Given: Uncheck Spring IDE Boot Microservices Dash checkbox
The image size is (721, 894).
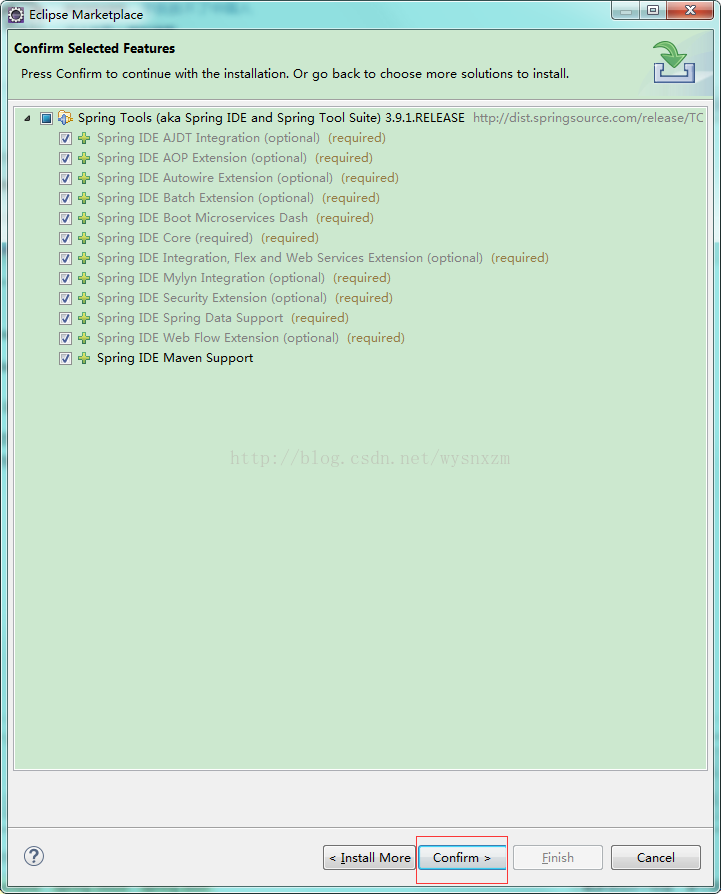Looking at the screenshot, I should click(66, 218).
